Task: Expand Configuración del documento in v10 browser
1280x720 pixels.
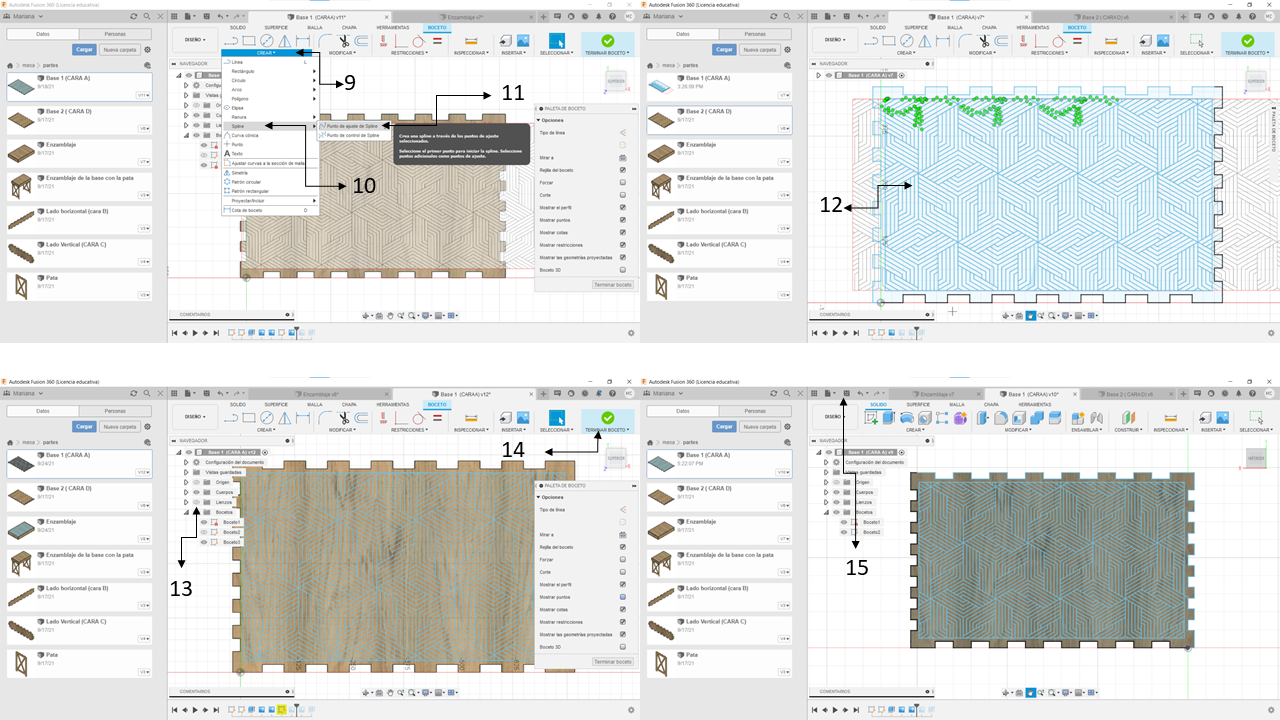Action: coord(826,462)
